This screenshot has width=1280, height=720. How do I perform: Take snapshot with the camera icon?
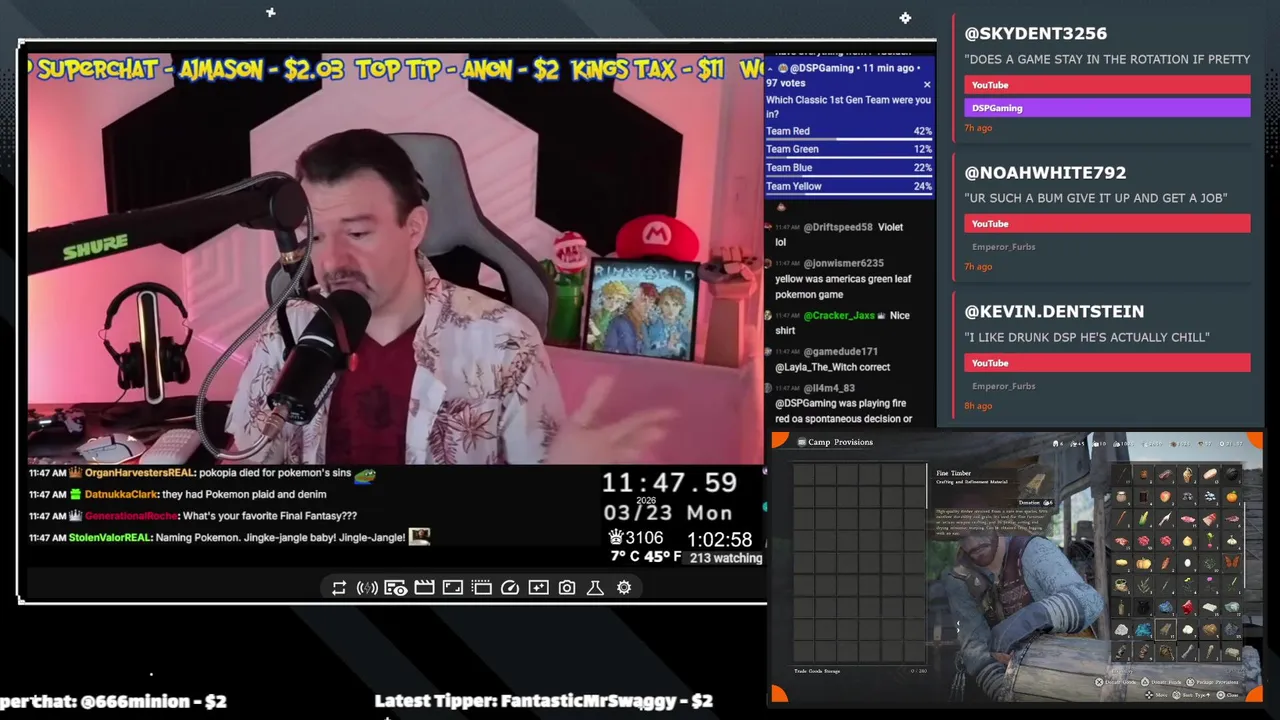point(567,588)
